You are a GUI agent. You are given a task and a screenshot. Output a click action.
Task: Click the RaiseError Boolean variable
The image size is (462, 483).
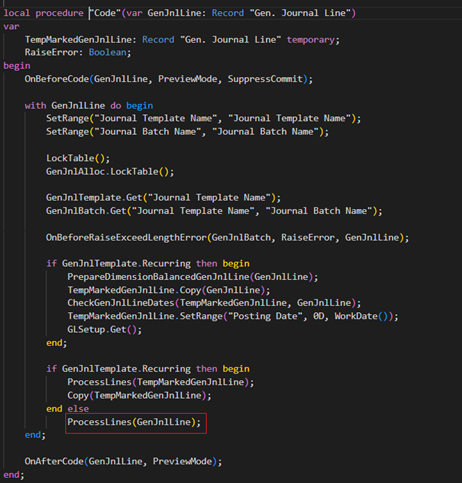(x=78, y=52)
